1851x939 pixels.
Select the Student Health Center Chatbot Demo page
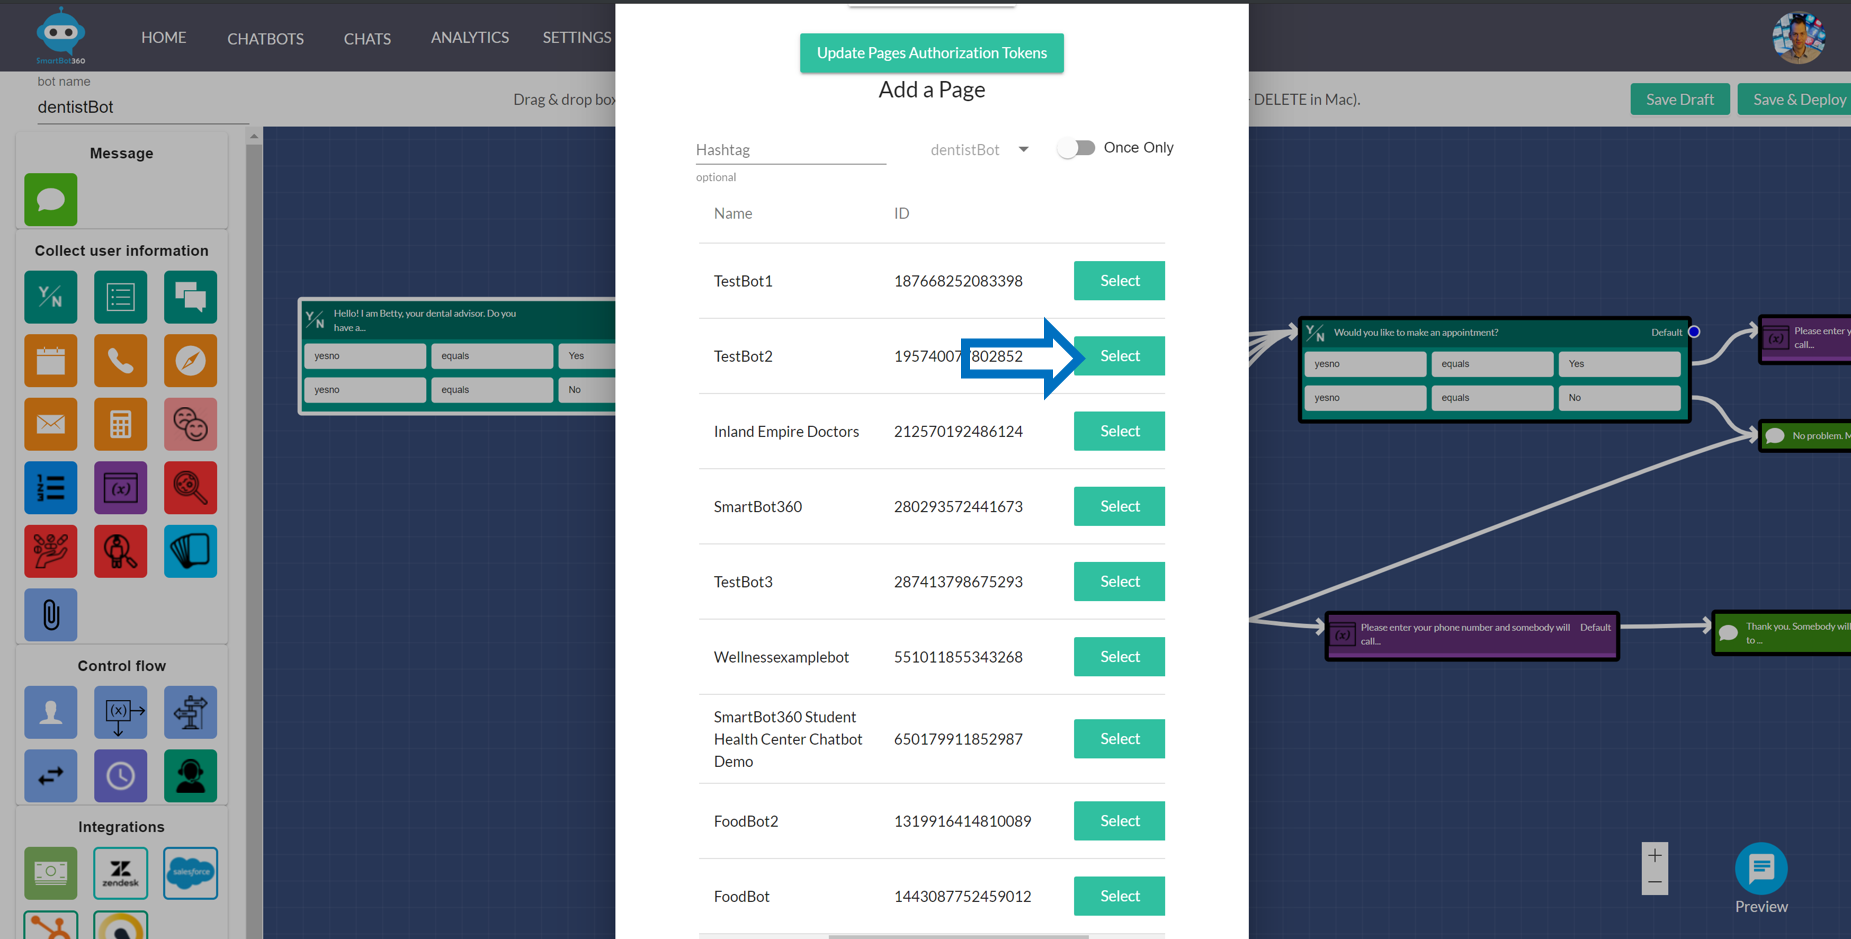click(1119, 739)
